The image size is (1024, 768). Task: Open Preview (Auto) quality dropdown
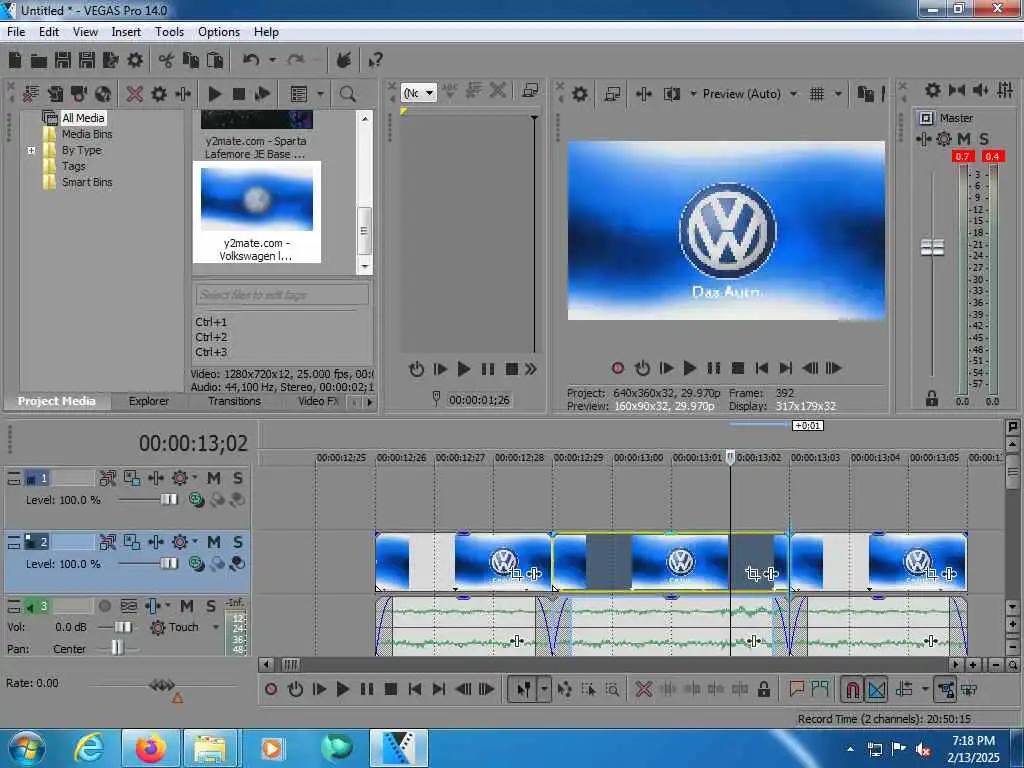point(793,94)
